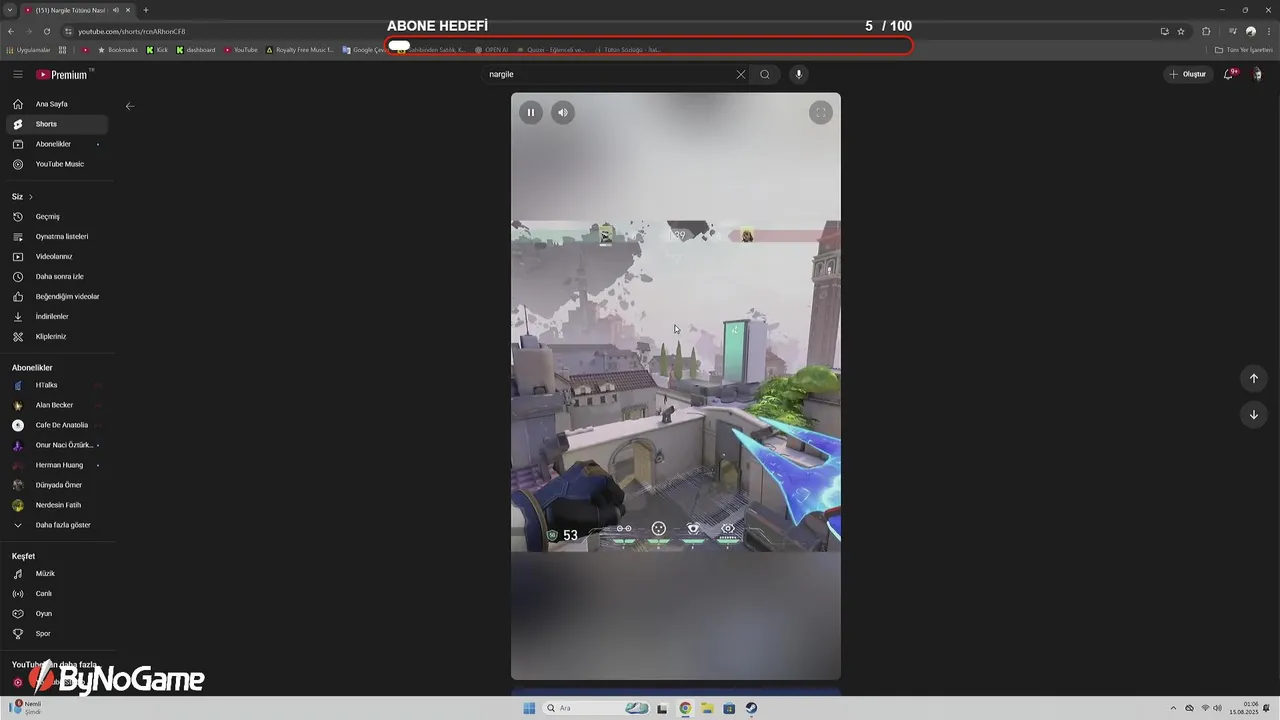Open Uygulamalar apps bookmark

coord(29,49)
